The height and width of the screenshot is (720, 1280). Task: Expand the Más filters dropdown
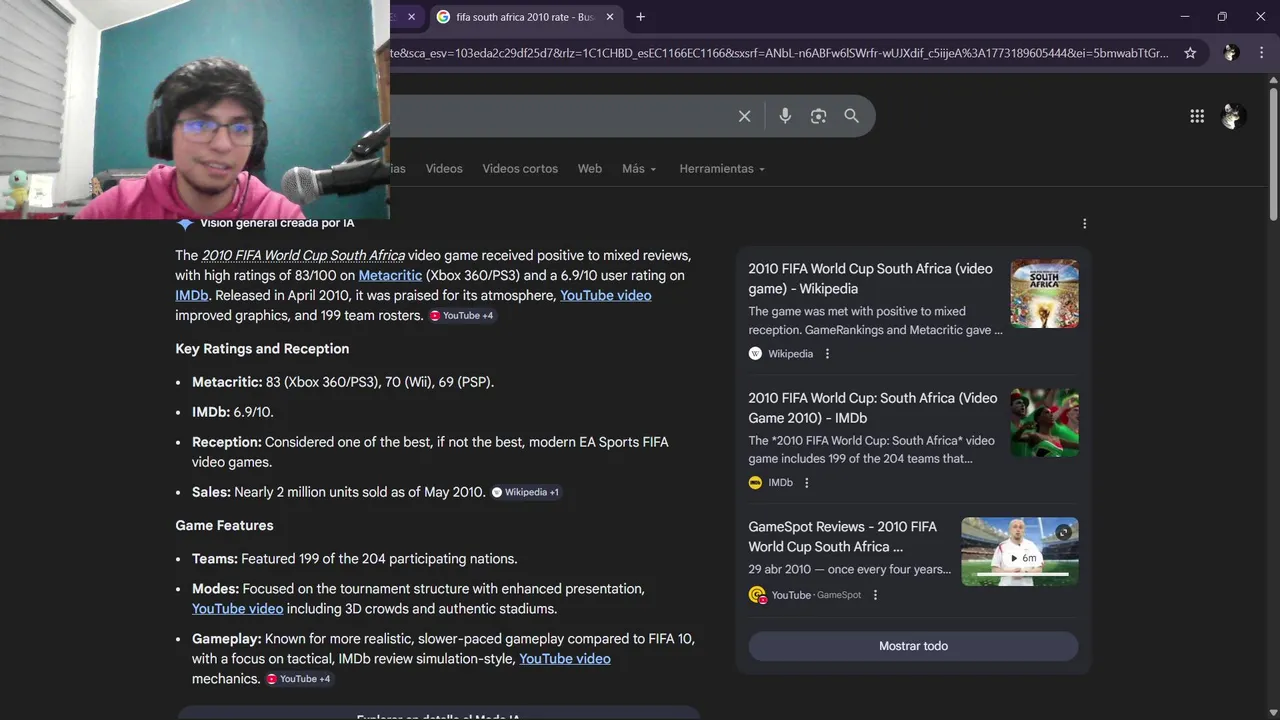coord(639,169)
